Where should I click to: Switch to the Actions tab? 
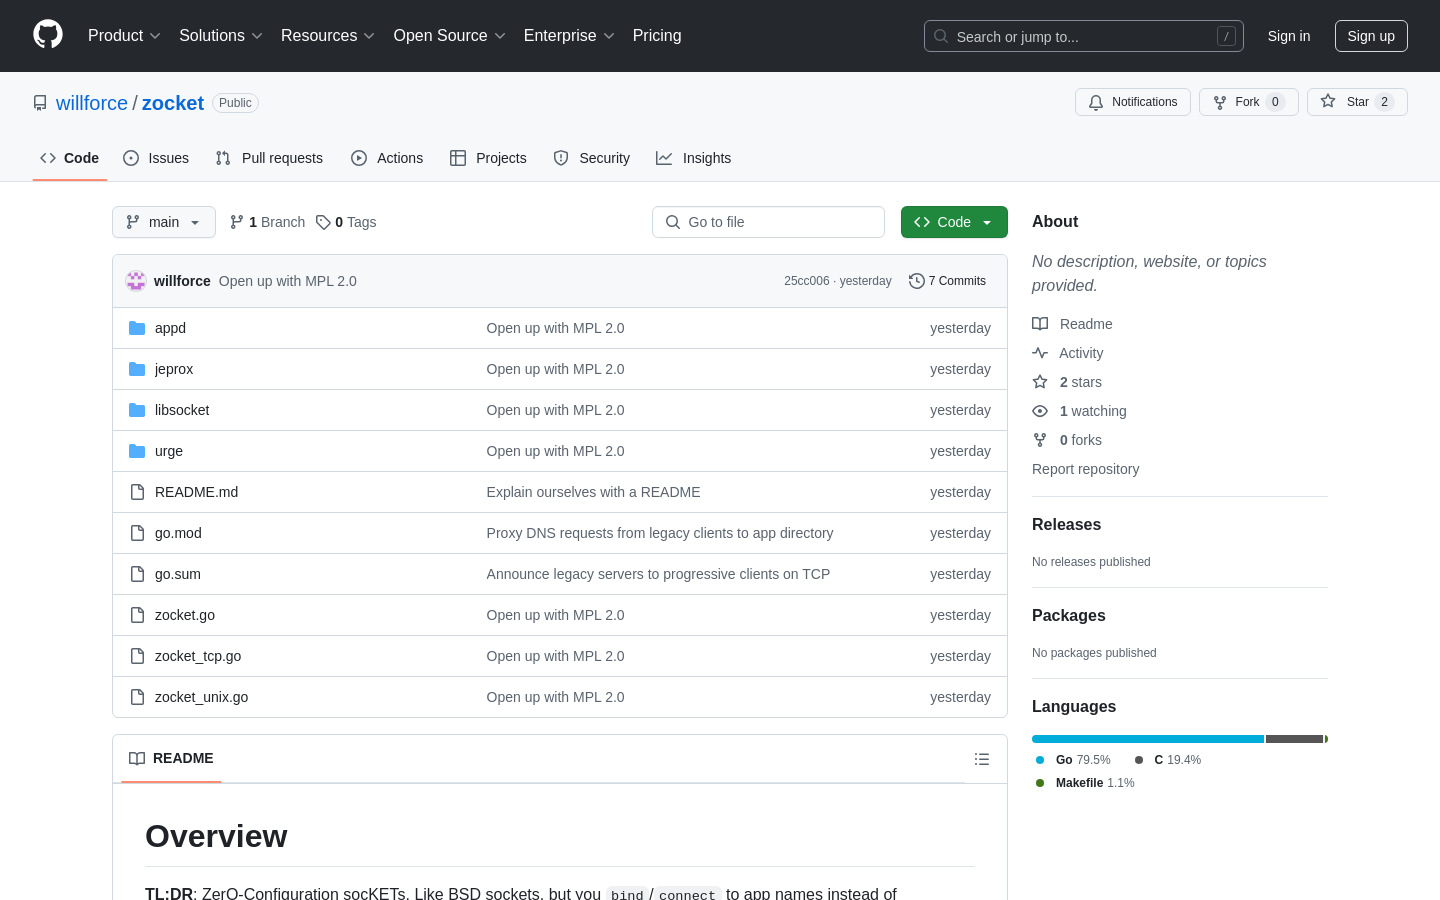coord(387,158)
